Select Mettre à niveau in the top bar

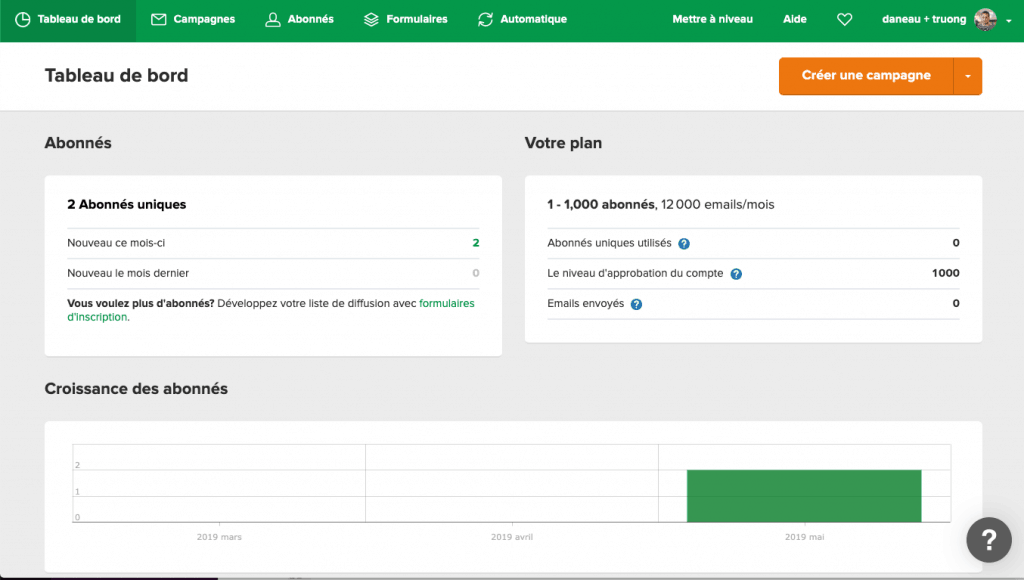[712, 19]
